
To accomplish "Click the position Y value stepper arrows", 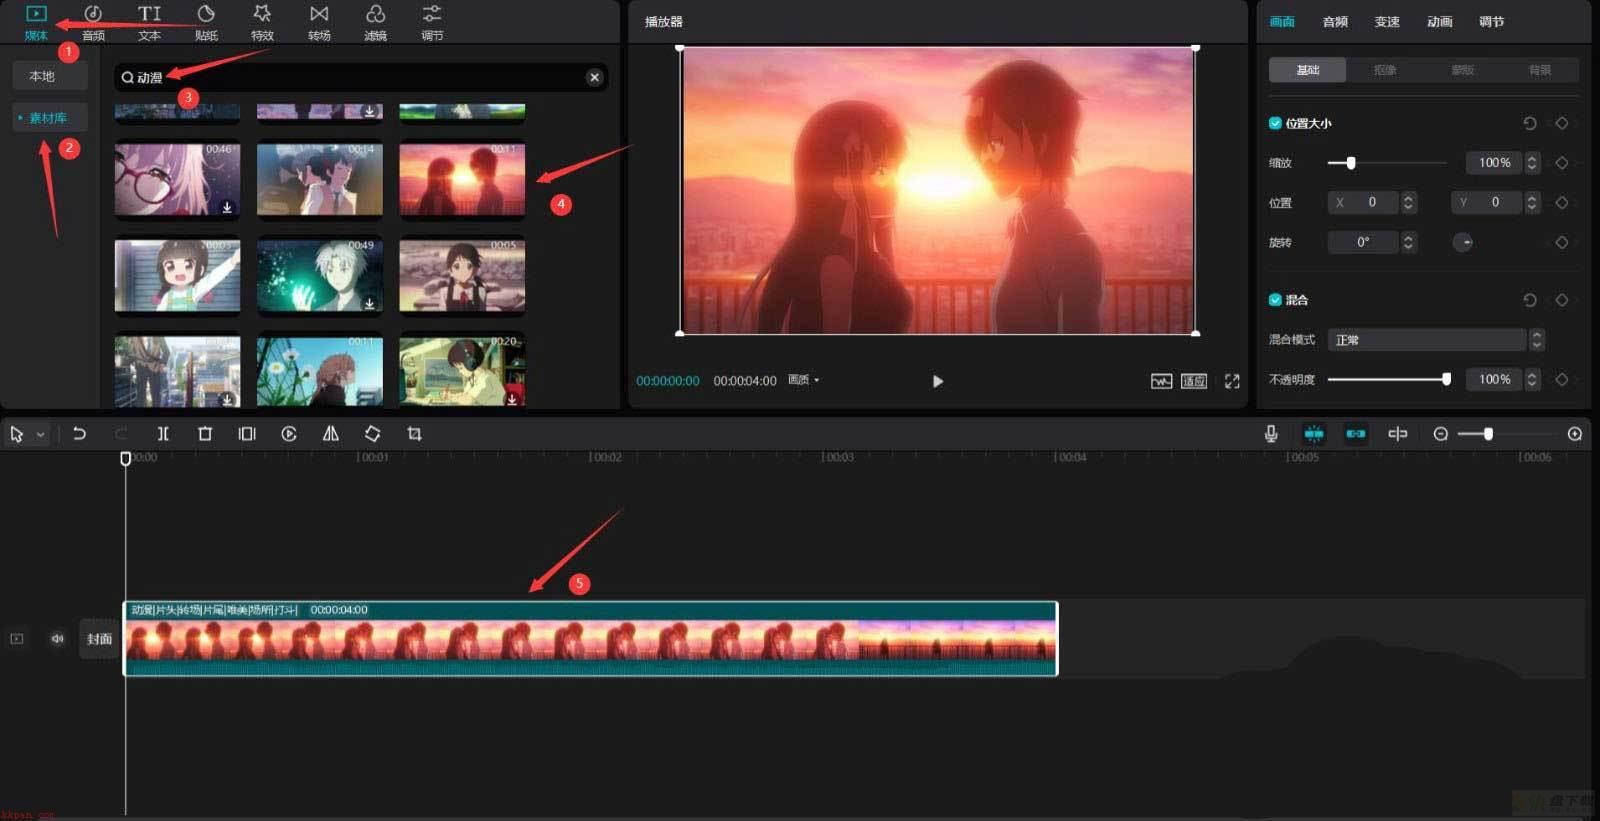I will point(1531,202).
